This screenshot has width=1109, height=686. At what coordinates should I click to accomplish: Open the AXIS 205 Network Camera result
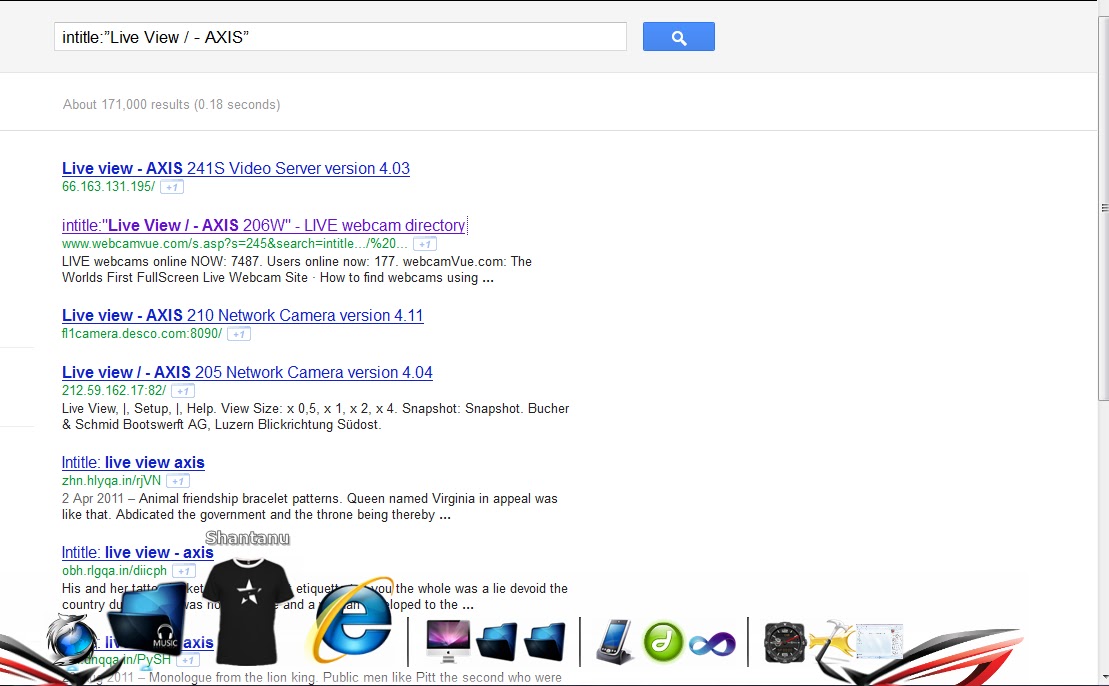[x=247, y=373]
